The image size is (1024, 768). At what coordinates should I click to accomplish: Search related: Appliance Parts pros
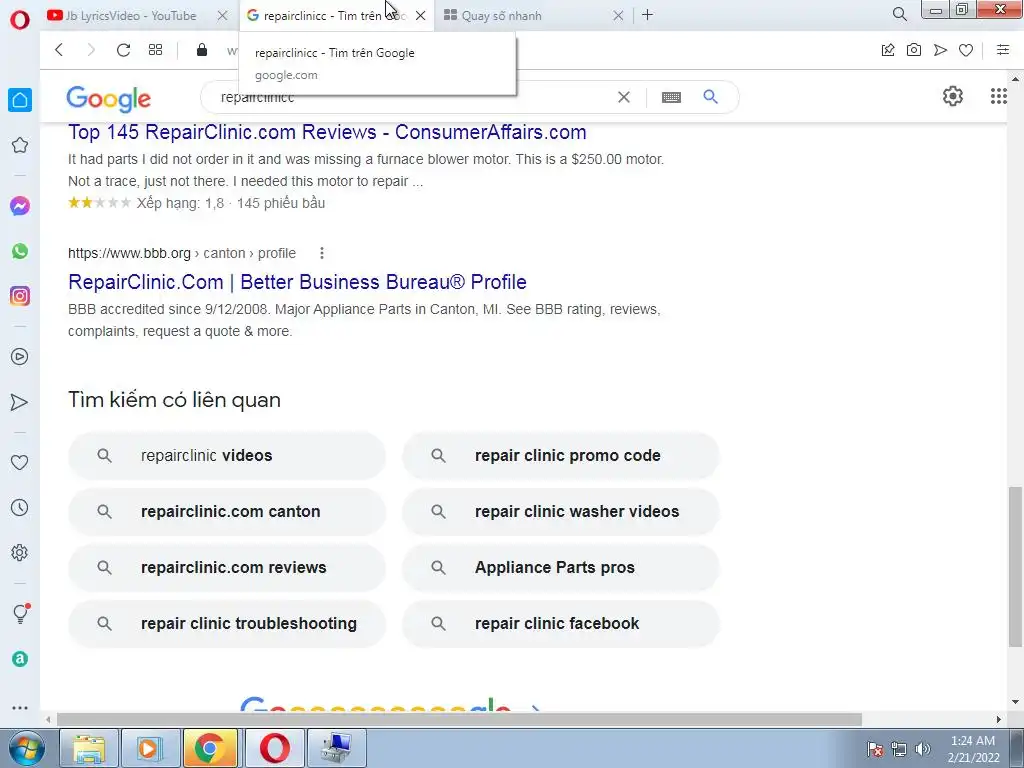point(561,568)
